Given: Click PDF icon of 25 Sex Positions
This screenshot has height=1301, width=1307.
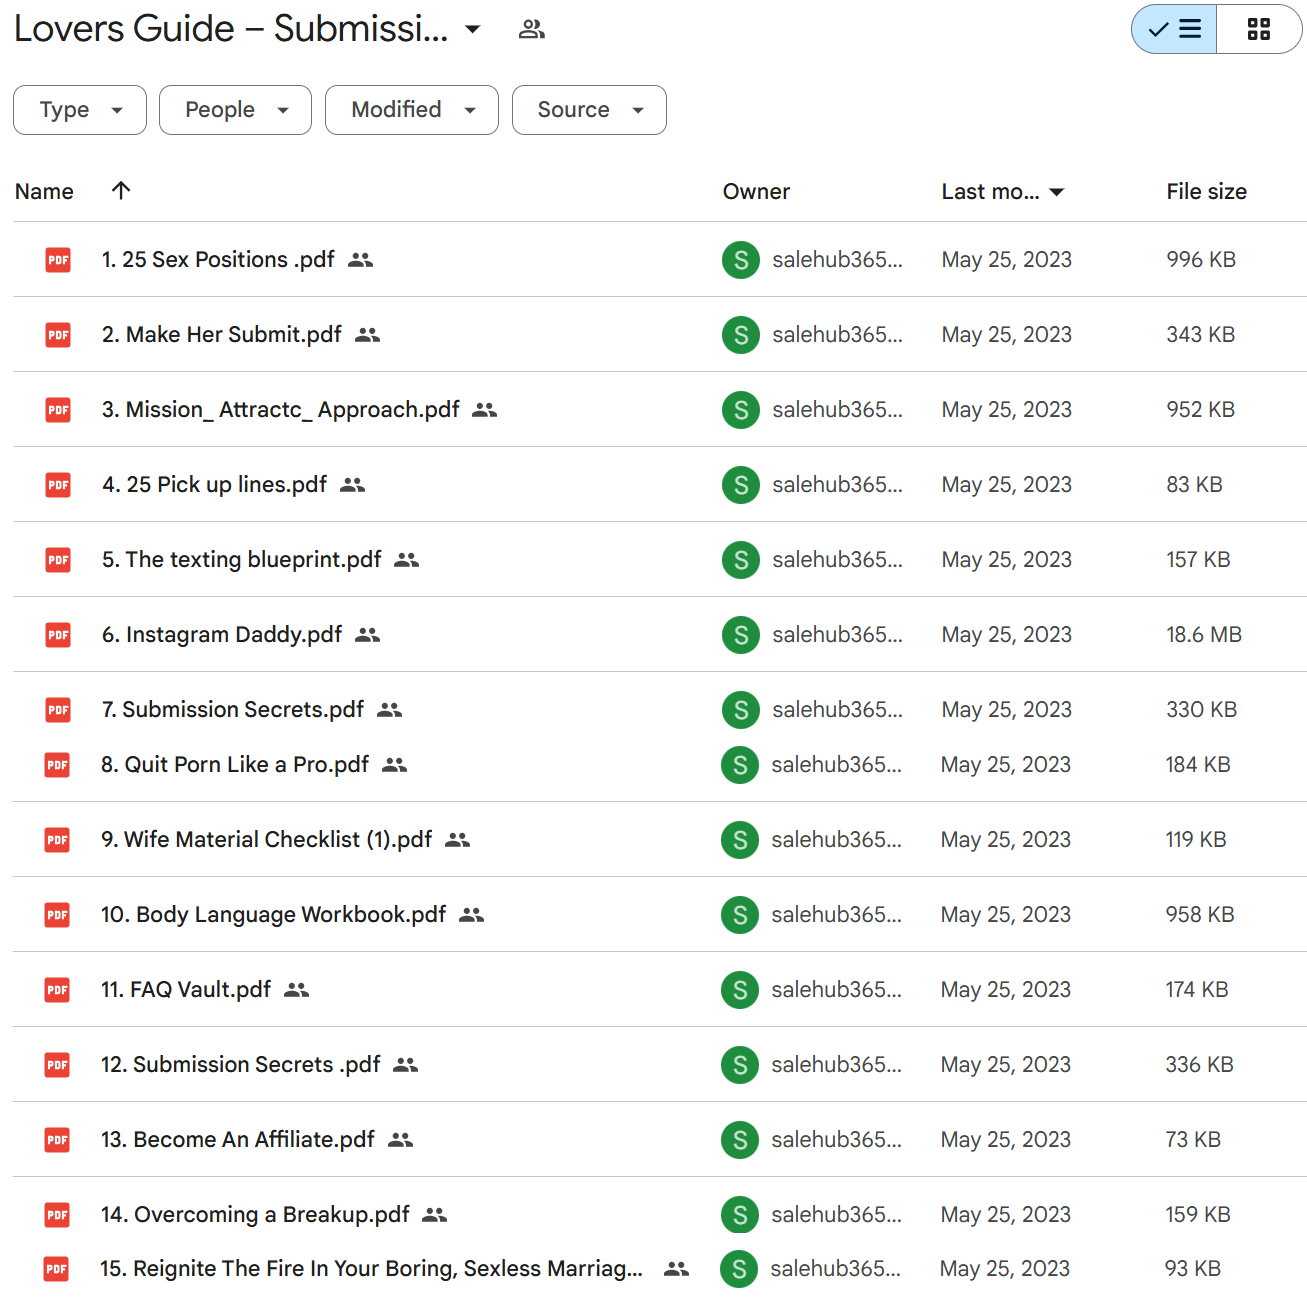Looking at the screenshot, I should [x=58, y=260].
